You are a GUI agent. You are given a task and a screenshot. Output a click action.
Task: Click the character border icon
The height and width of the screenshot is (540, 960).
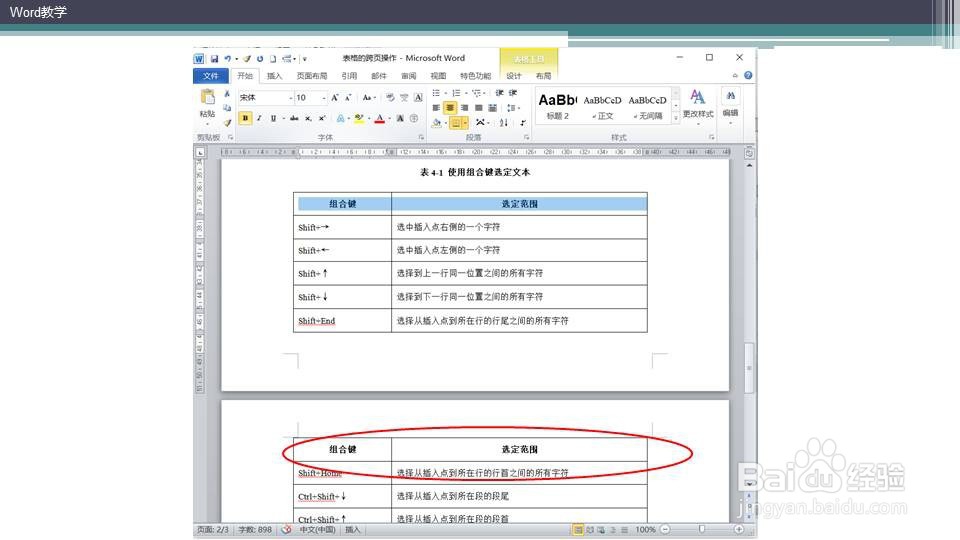pyautogui.click(x=418, y=98)
